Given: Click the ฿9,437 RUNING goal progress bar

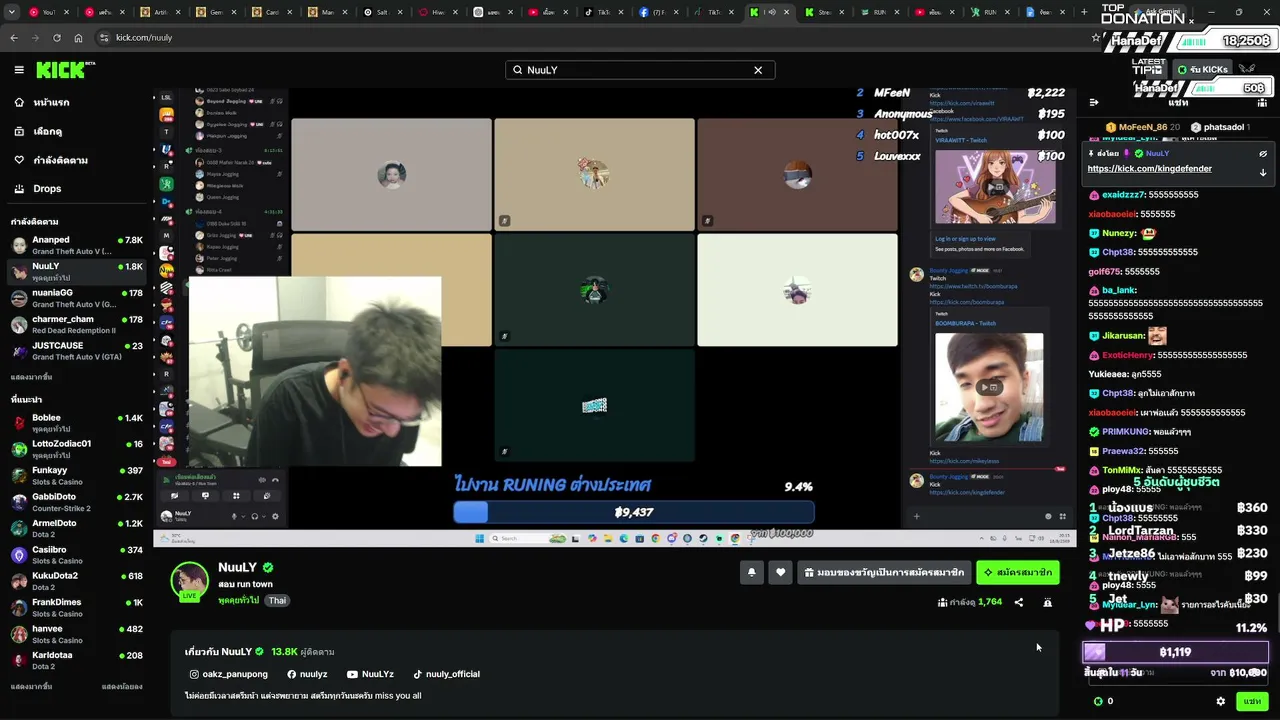Looking at the screenshot, I should click(x=634, y=512).
